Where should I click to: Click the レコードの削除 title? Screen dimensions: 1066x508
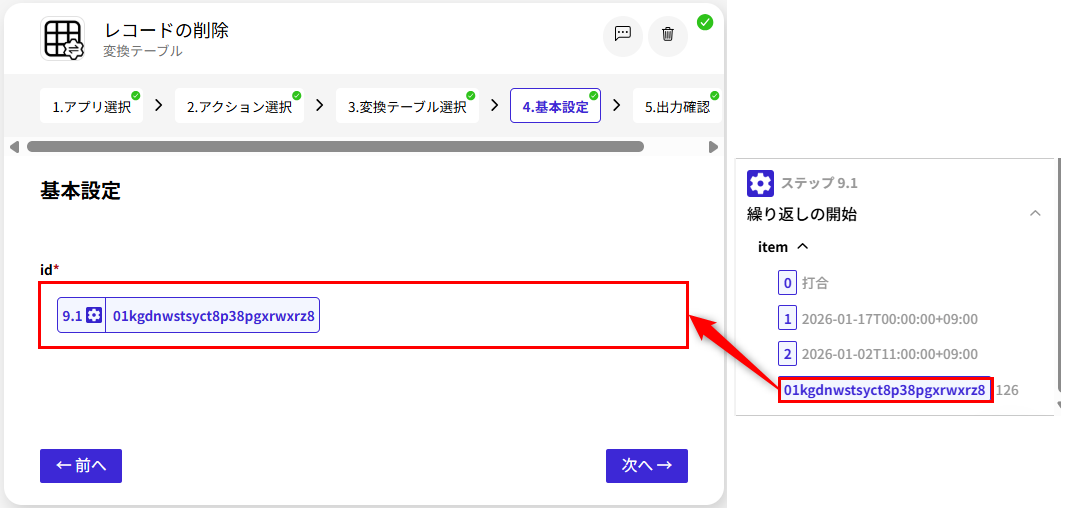[x=167, y=30]
